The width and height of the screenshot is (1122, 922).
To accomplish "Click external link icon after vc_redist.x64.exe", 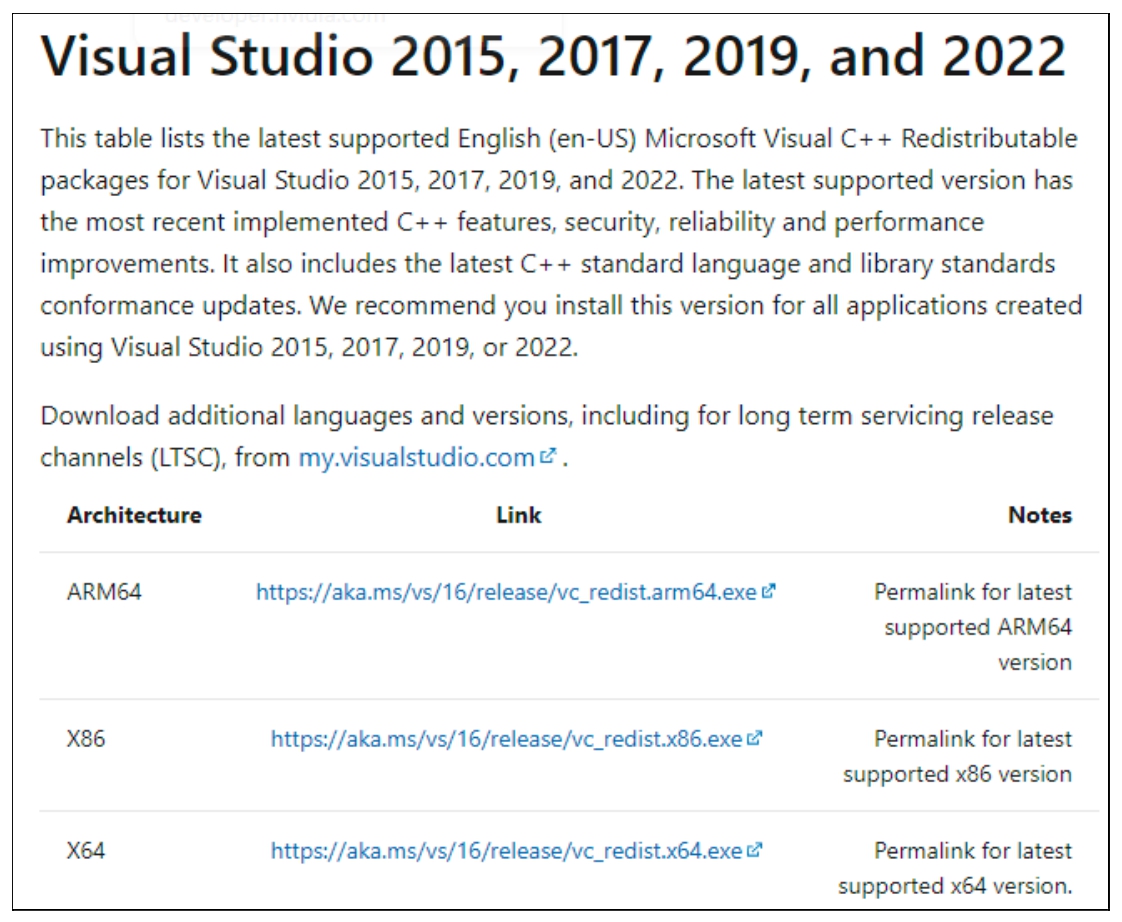I will (755, 851).
